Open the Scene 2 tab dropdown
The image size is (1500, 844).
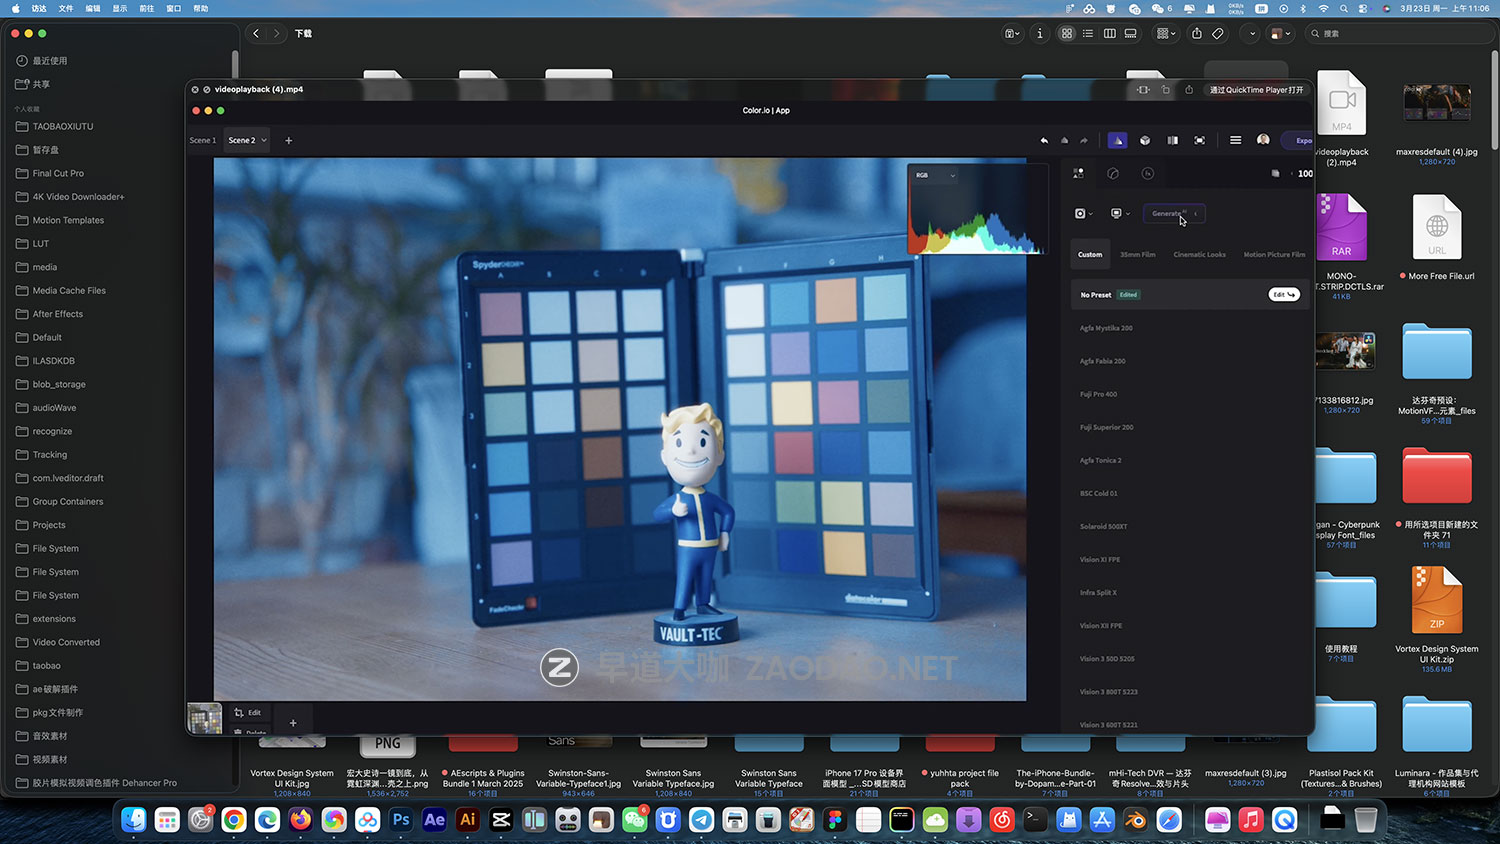click(264, 140)
